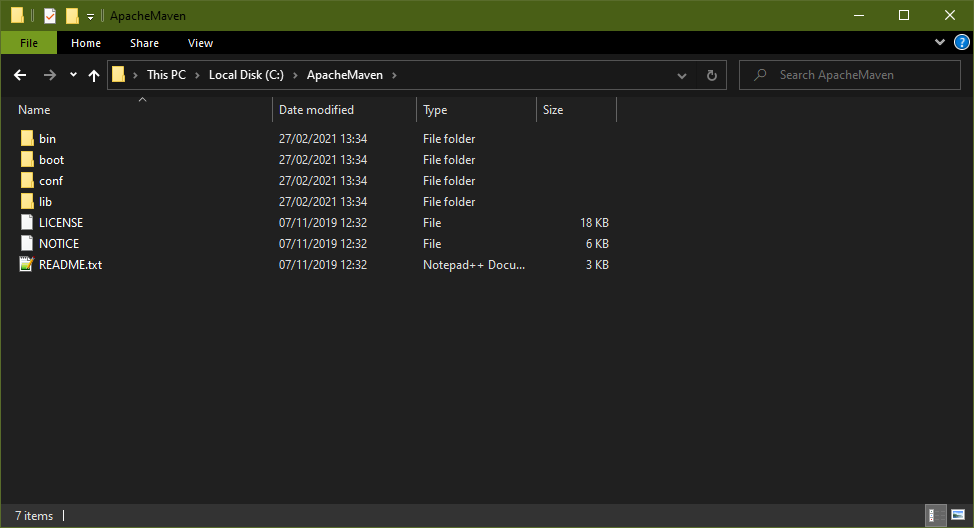Close the ApacheMaven window
Image resolution: width=974 pixels, height=528 pixels.
click(x=950, y=16)
